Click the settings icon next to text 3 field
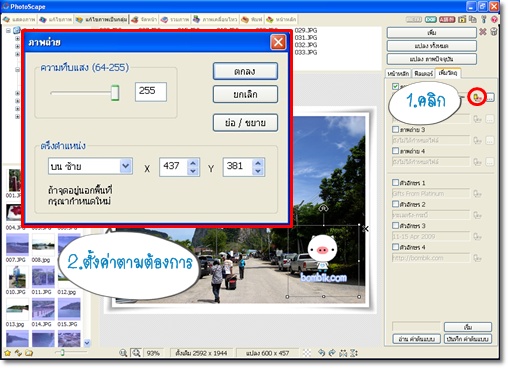508x368 pixels. click(477, 236)
